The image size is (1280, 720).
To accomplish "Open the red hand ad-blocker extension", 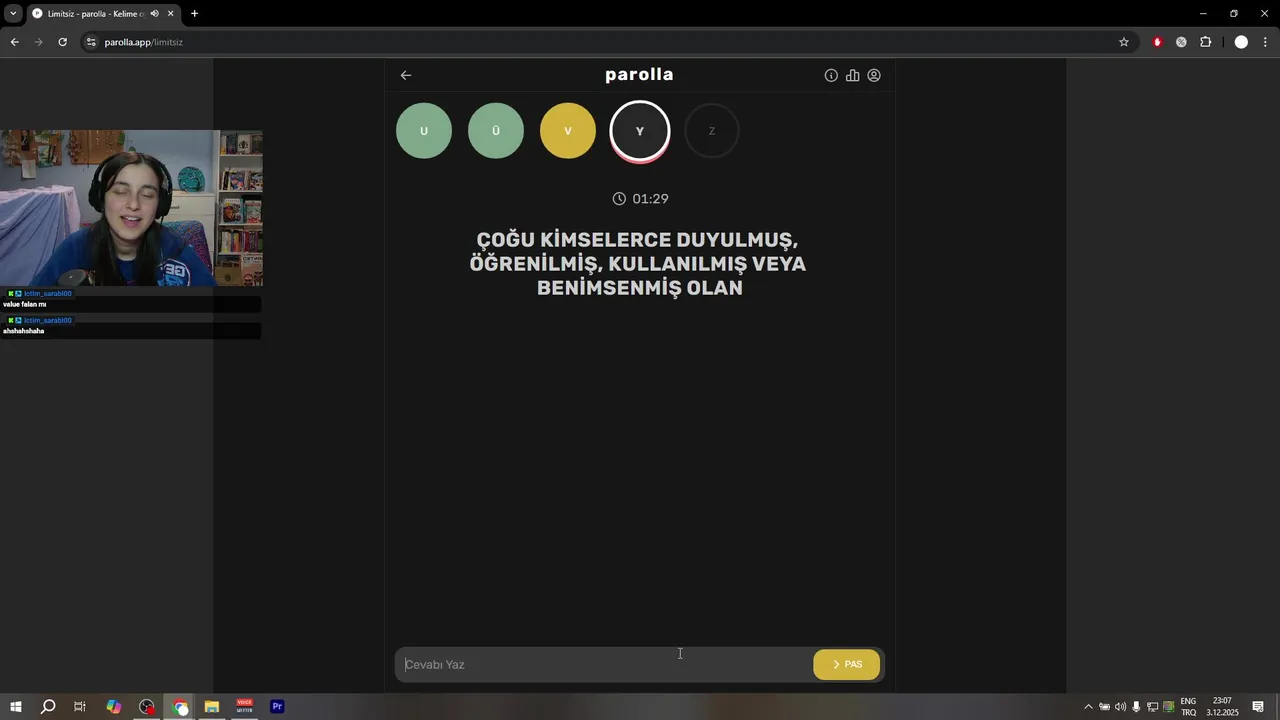I will click(1158, 42).
